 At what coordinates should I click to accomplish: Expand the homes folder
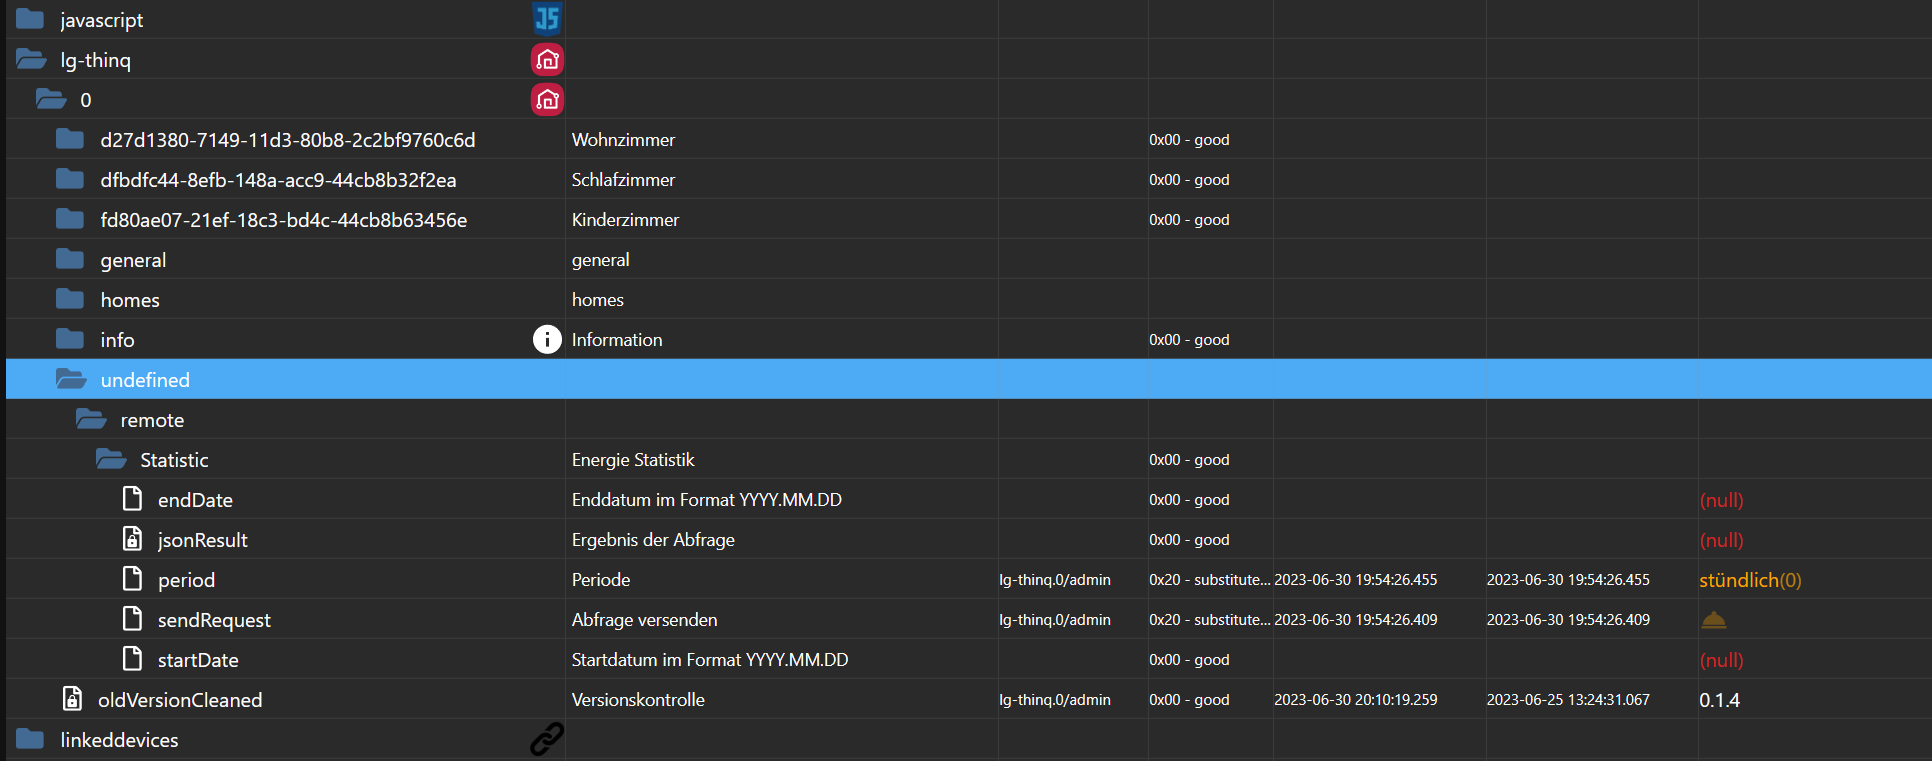point(70,299)
